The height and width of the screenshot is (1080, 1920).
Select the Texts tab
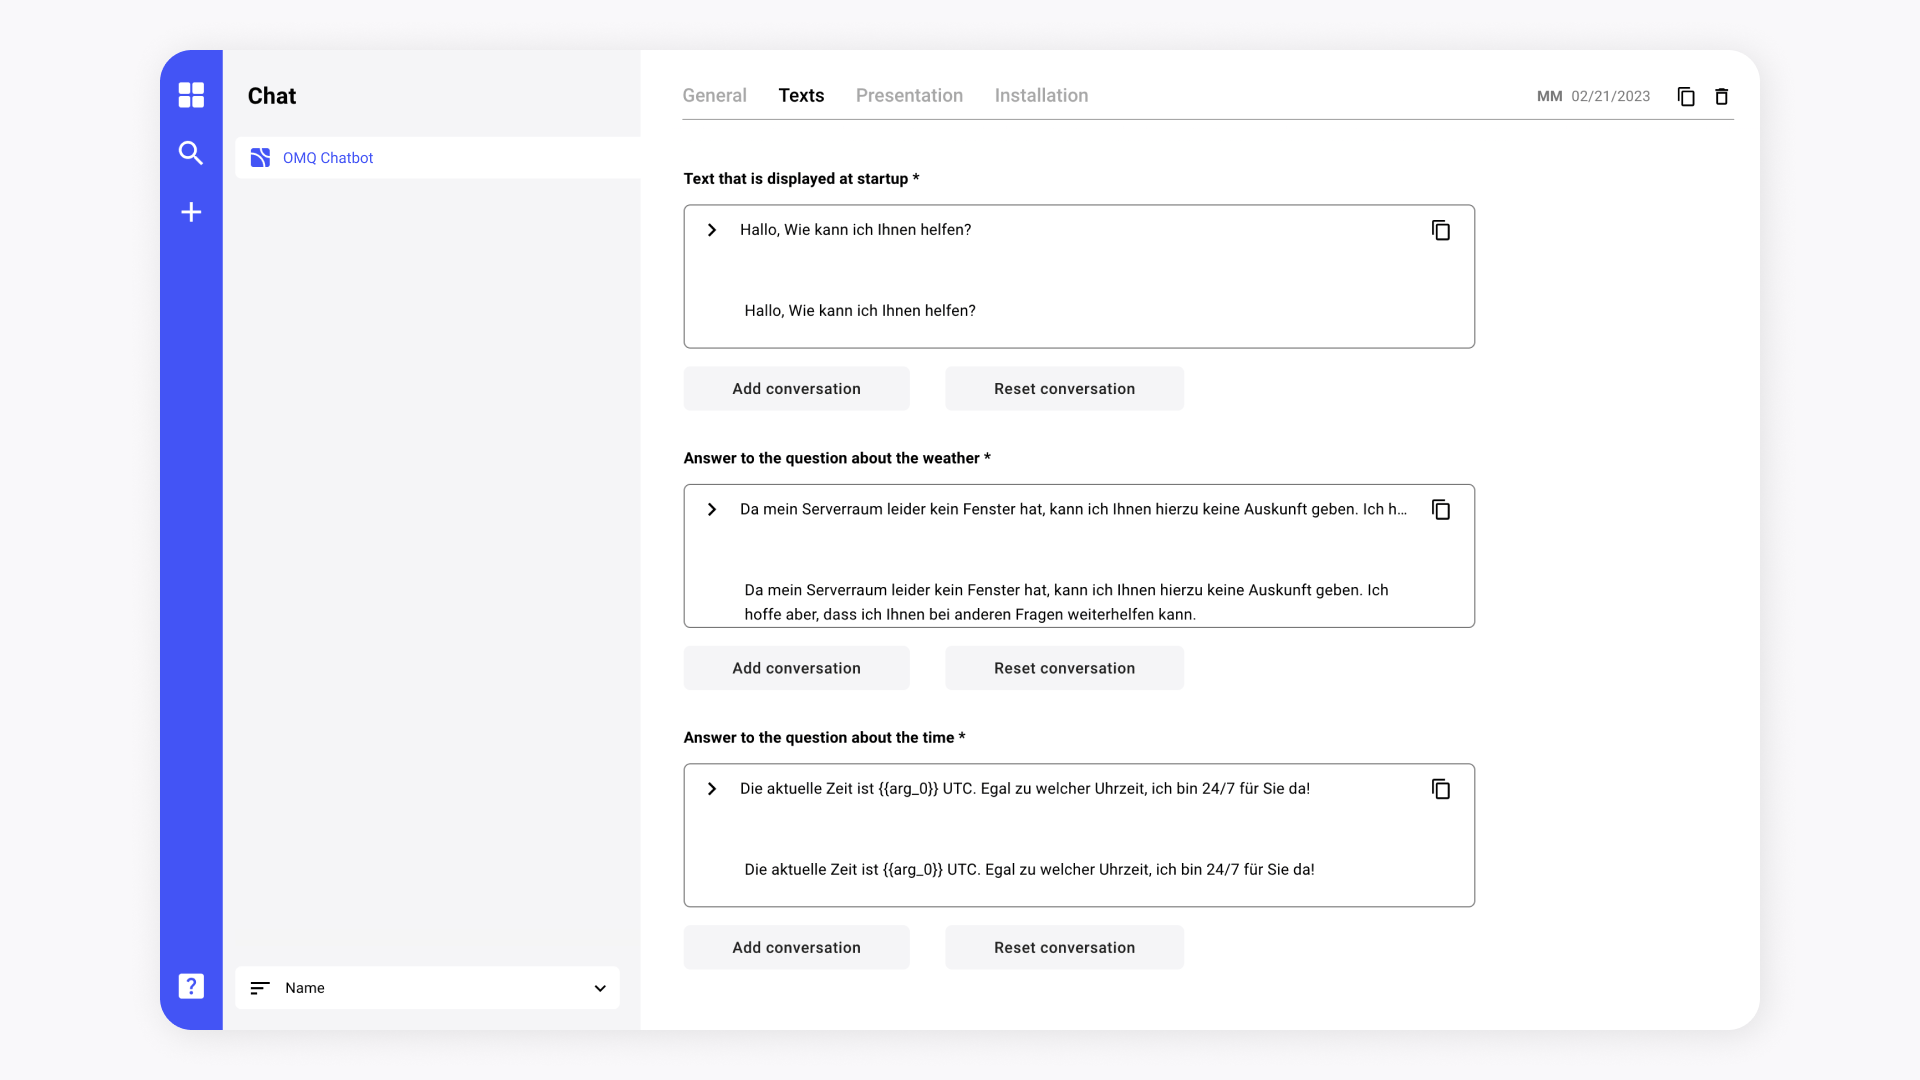801,96
